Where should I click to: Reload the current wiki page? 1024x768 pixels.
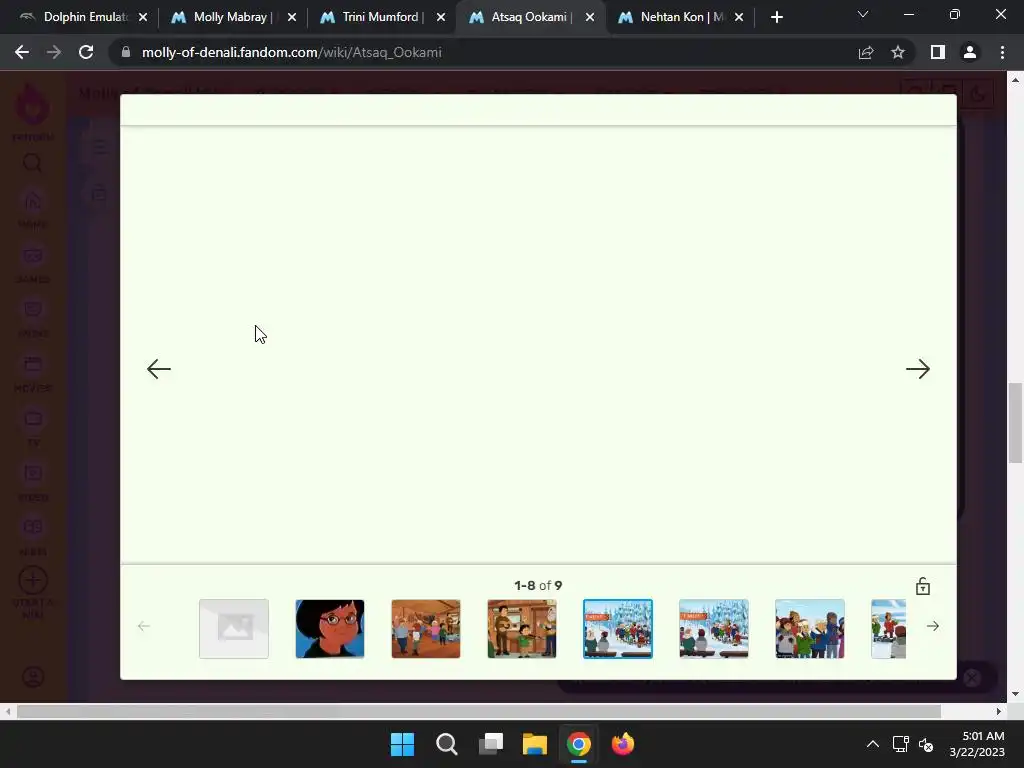86,52
